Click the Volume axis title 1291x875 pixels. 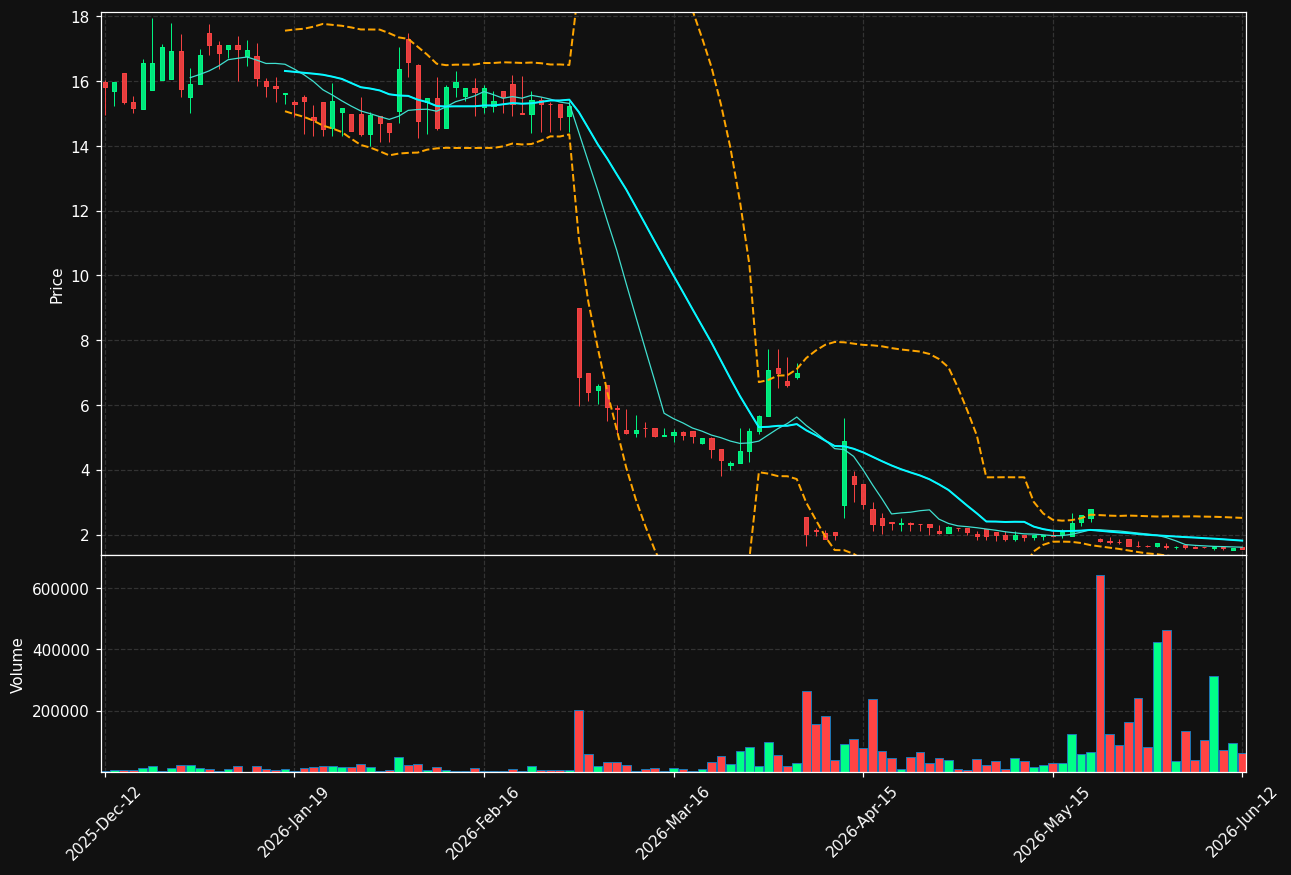[x=17, y=665]
